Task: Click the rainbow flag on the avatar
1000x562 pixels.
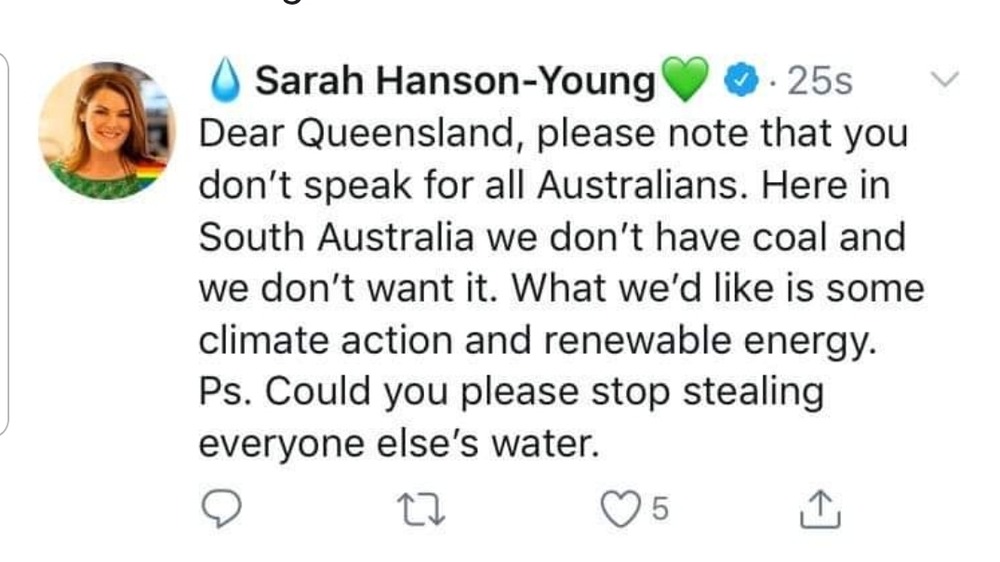Action: pyautogui.click(x=152, y=168)
